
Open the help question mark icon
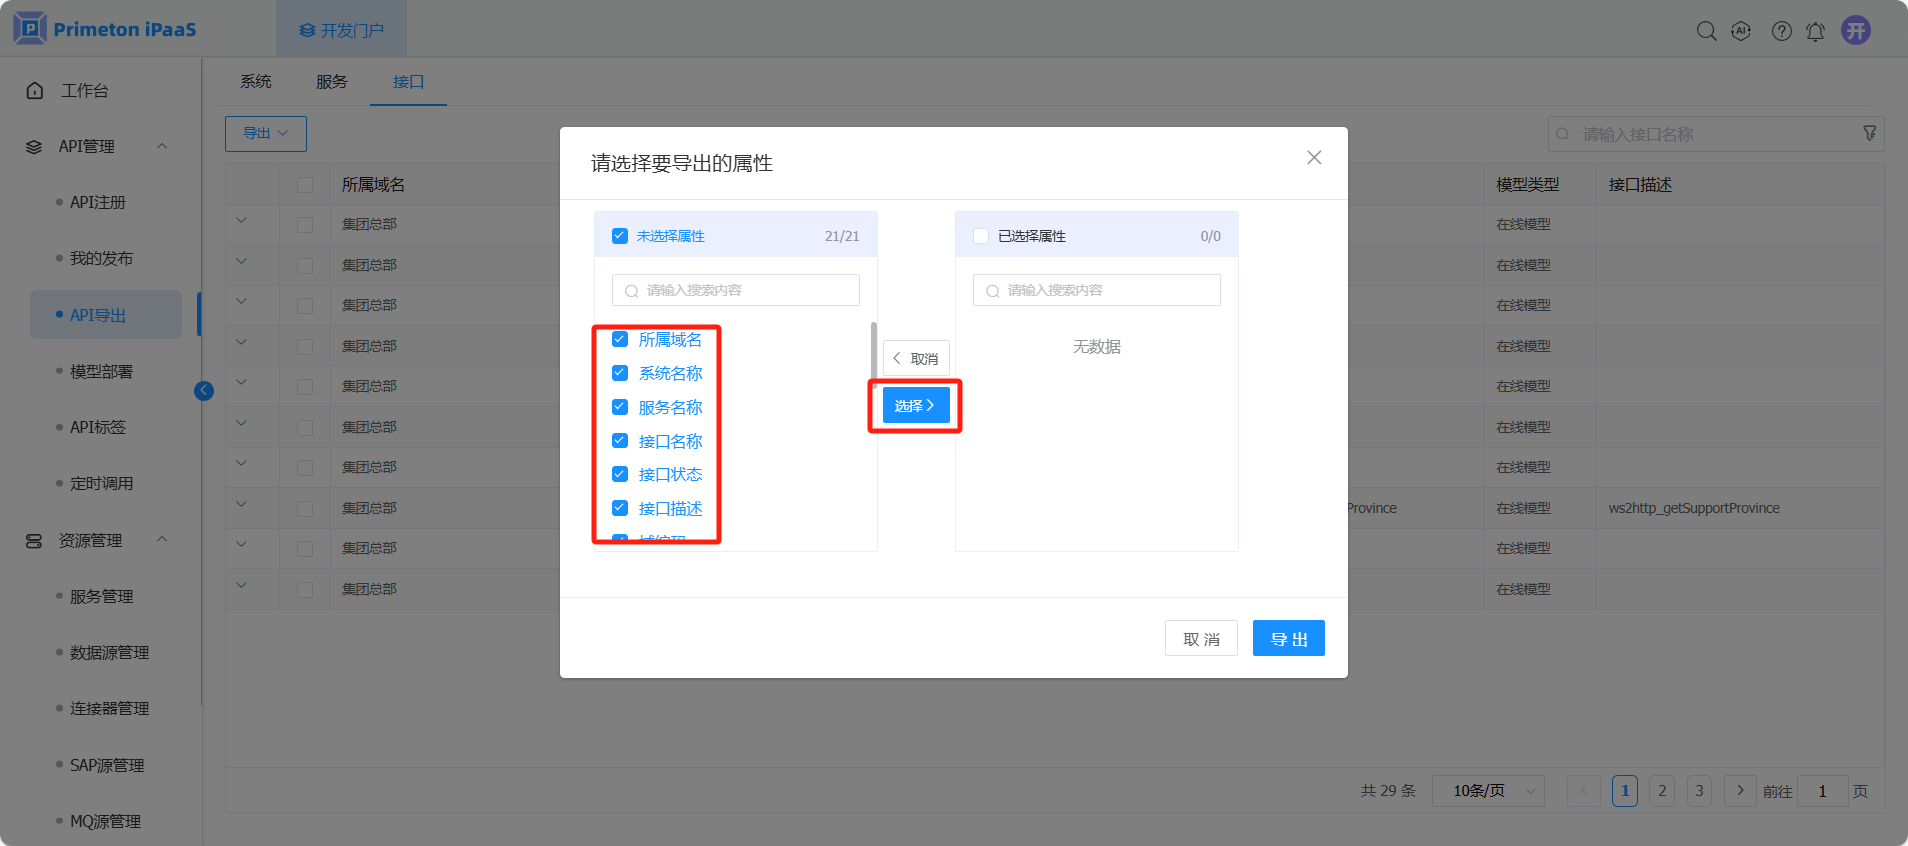pyautogui.click(x=1781, y=31)
